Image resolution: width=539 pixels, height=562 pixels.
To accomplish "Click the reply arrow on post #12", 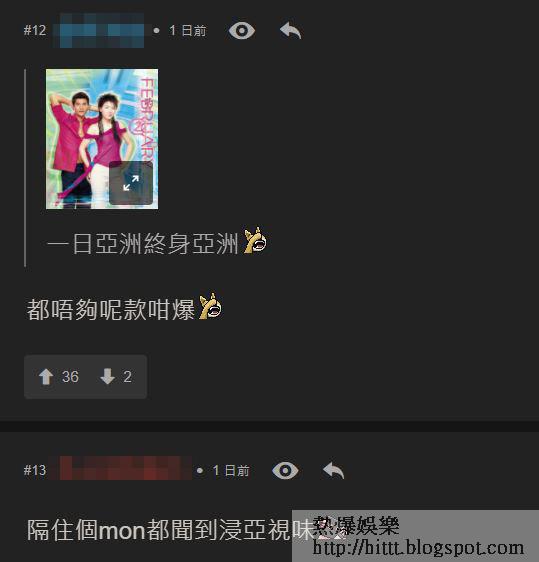I will click(291, 30).
